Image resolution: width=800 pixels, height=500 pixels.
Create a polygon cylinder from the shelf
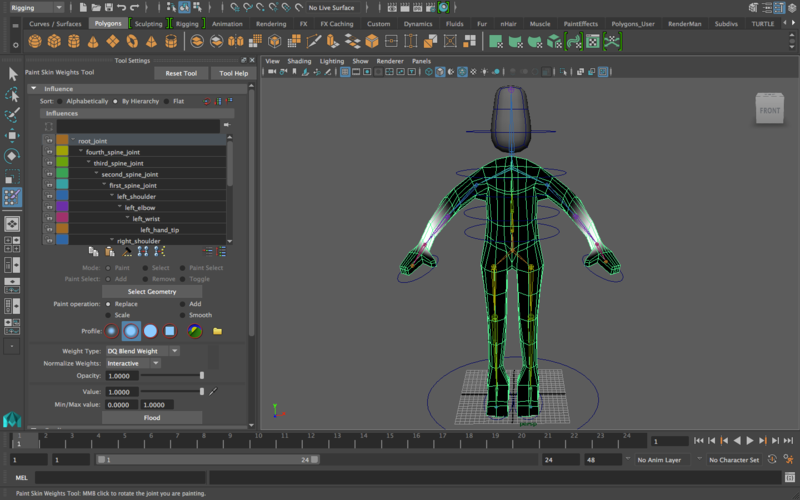tap(73, 41)
